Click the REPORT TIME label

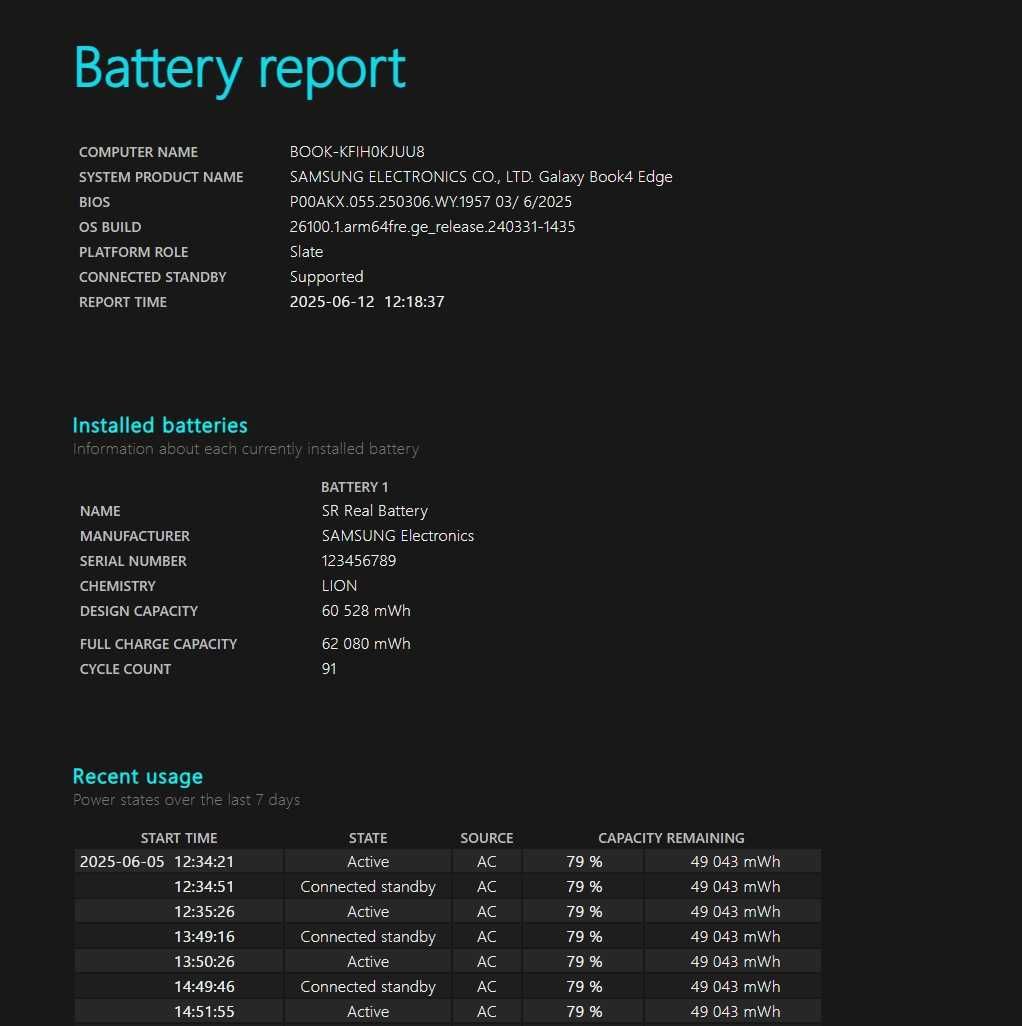[x=123, y=302]
